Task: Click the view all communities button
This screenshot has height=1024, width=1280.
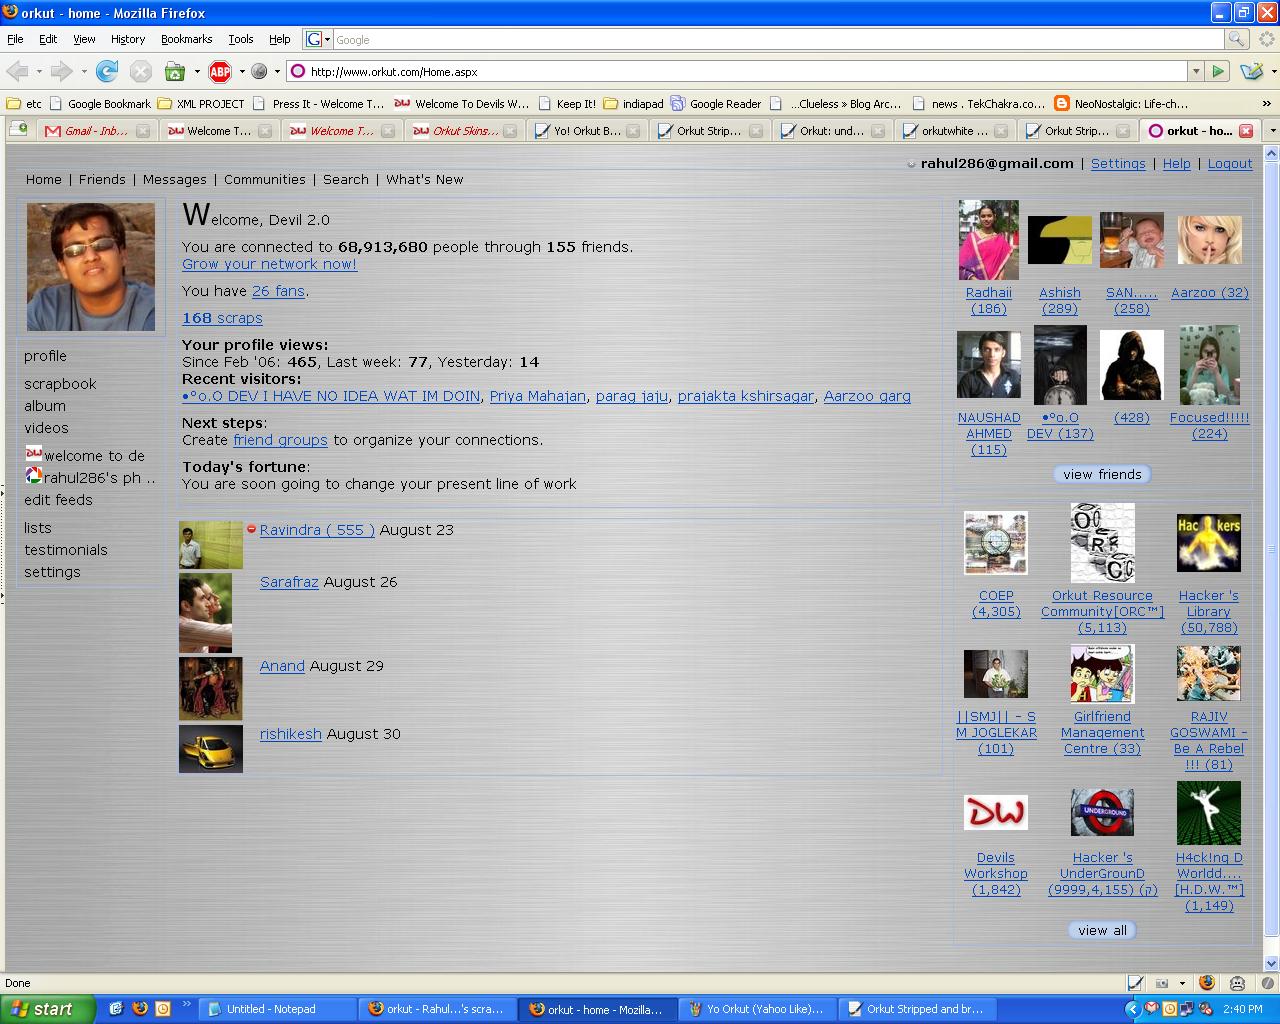Action: [1102, 930]
